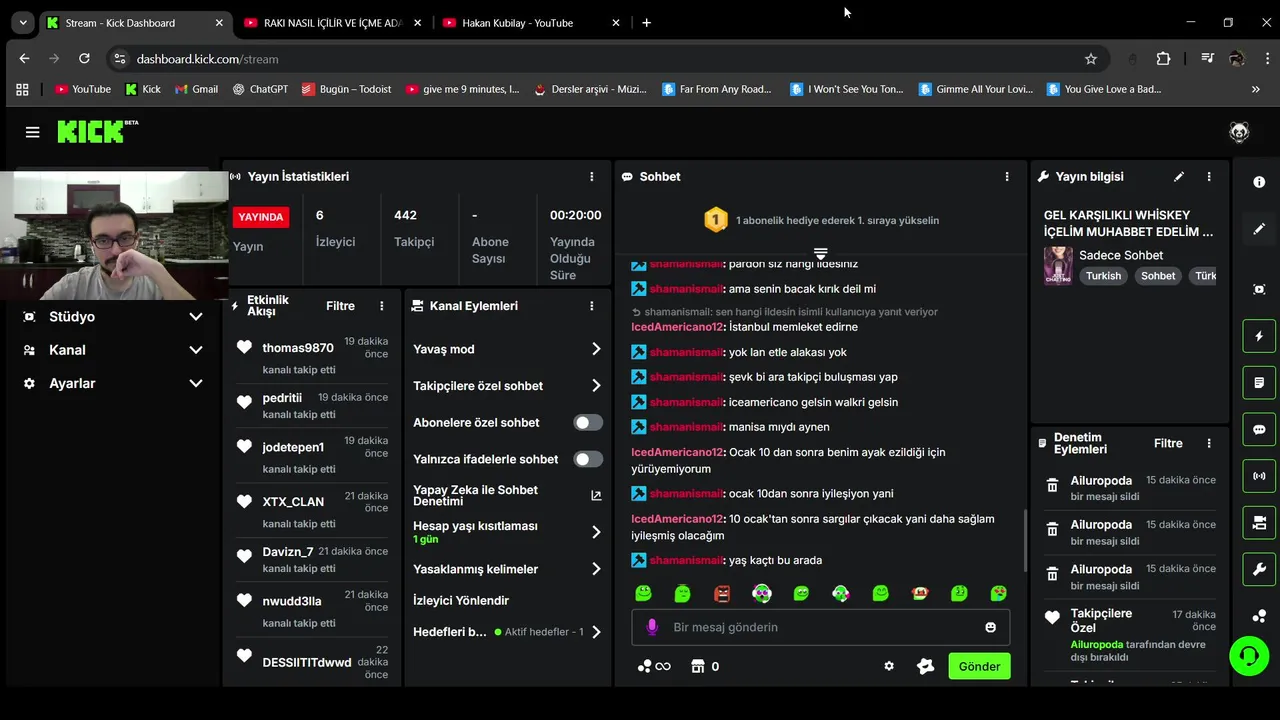
Task: Open the hamburger menu beside Kick logo
Action: point(32,132)
